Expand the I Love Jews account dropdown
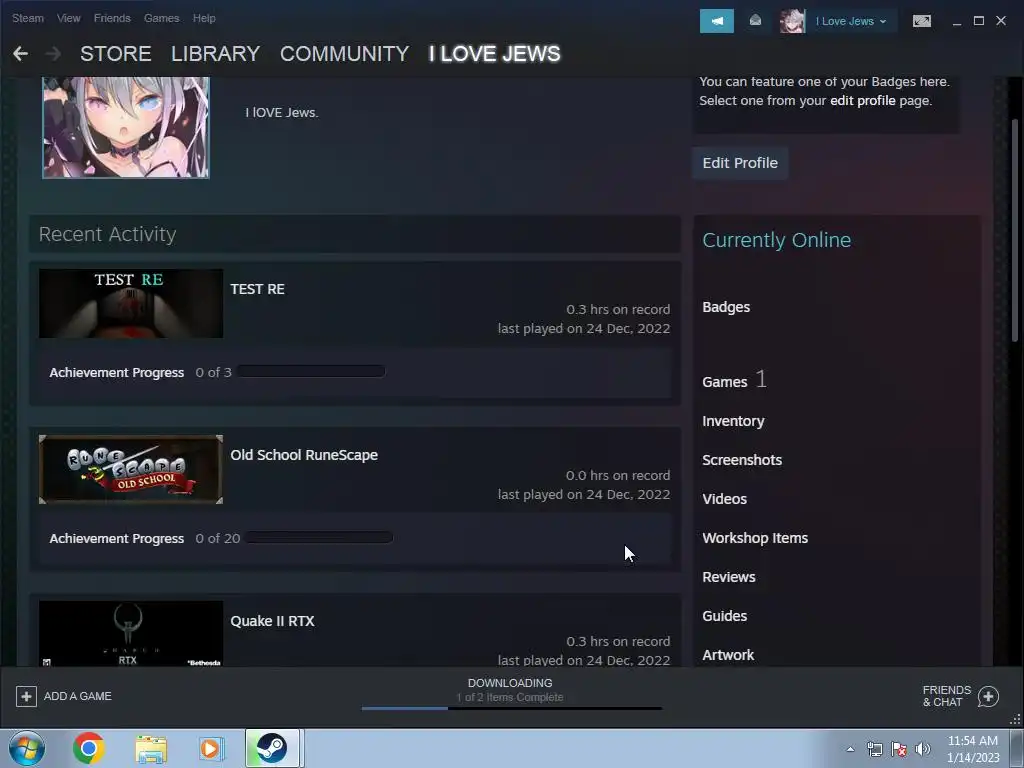This screenshot has height=768, width=1024. click(851, 21)
